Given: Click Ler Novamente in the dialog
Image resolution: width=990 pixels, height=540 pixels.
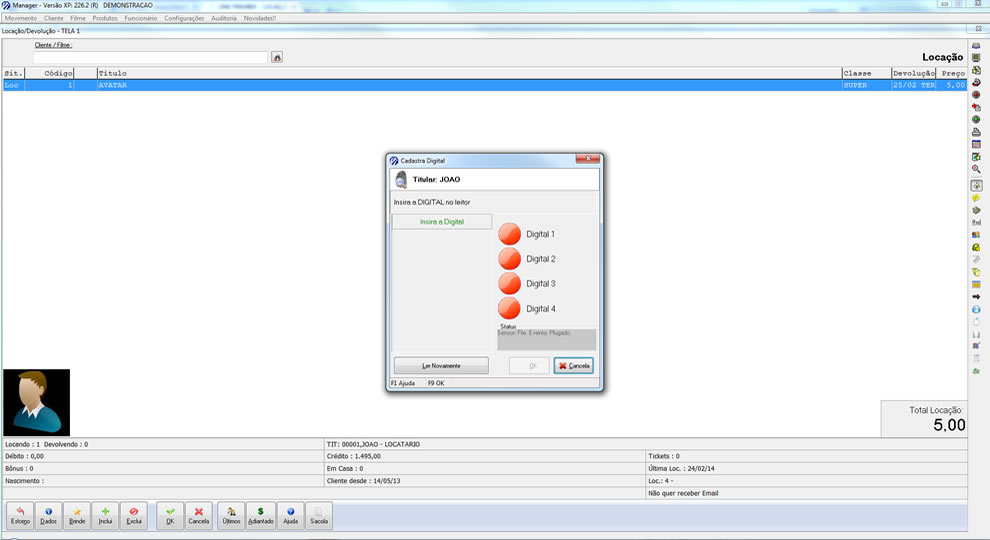Looking at the screenshot, I should pyautogui.click(x=441, y=366).
